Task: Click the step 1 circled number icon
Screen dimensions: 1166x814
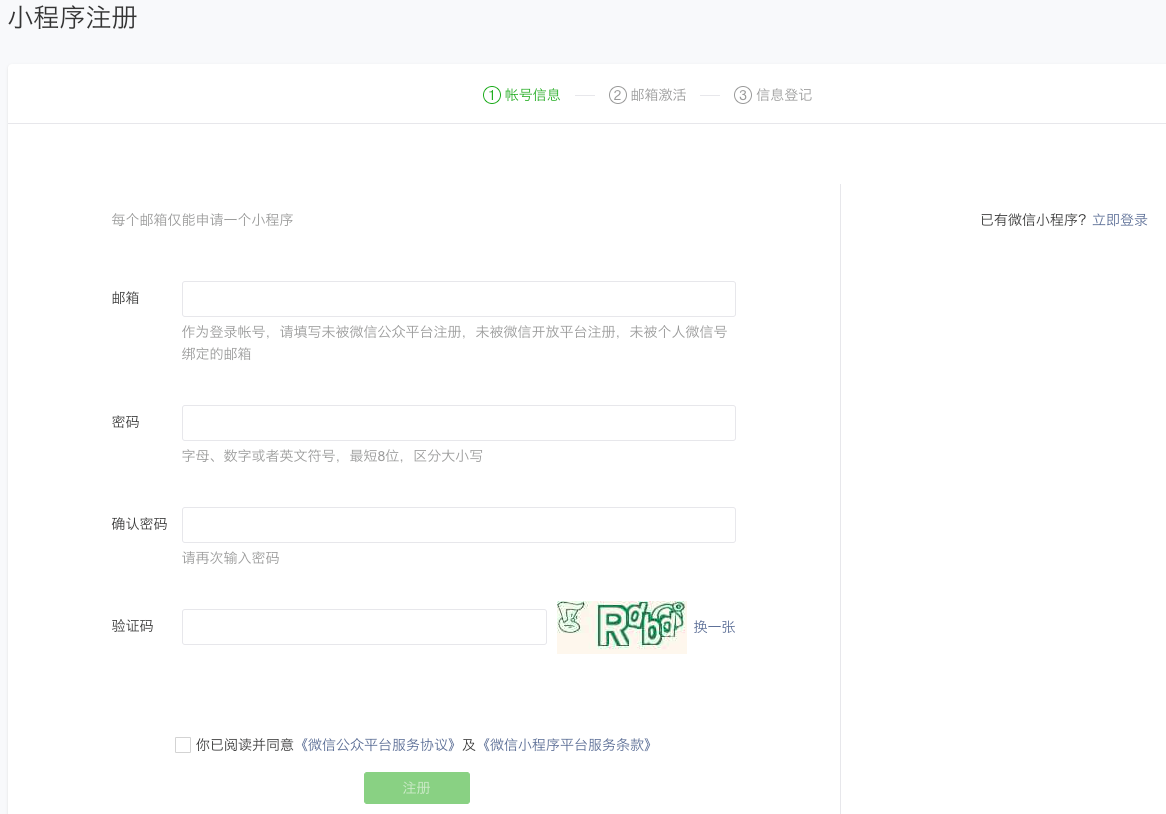Action: [491, 95]
